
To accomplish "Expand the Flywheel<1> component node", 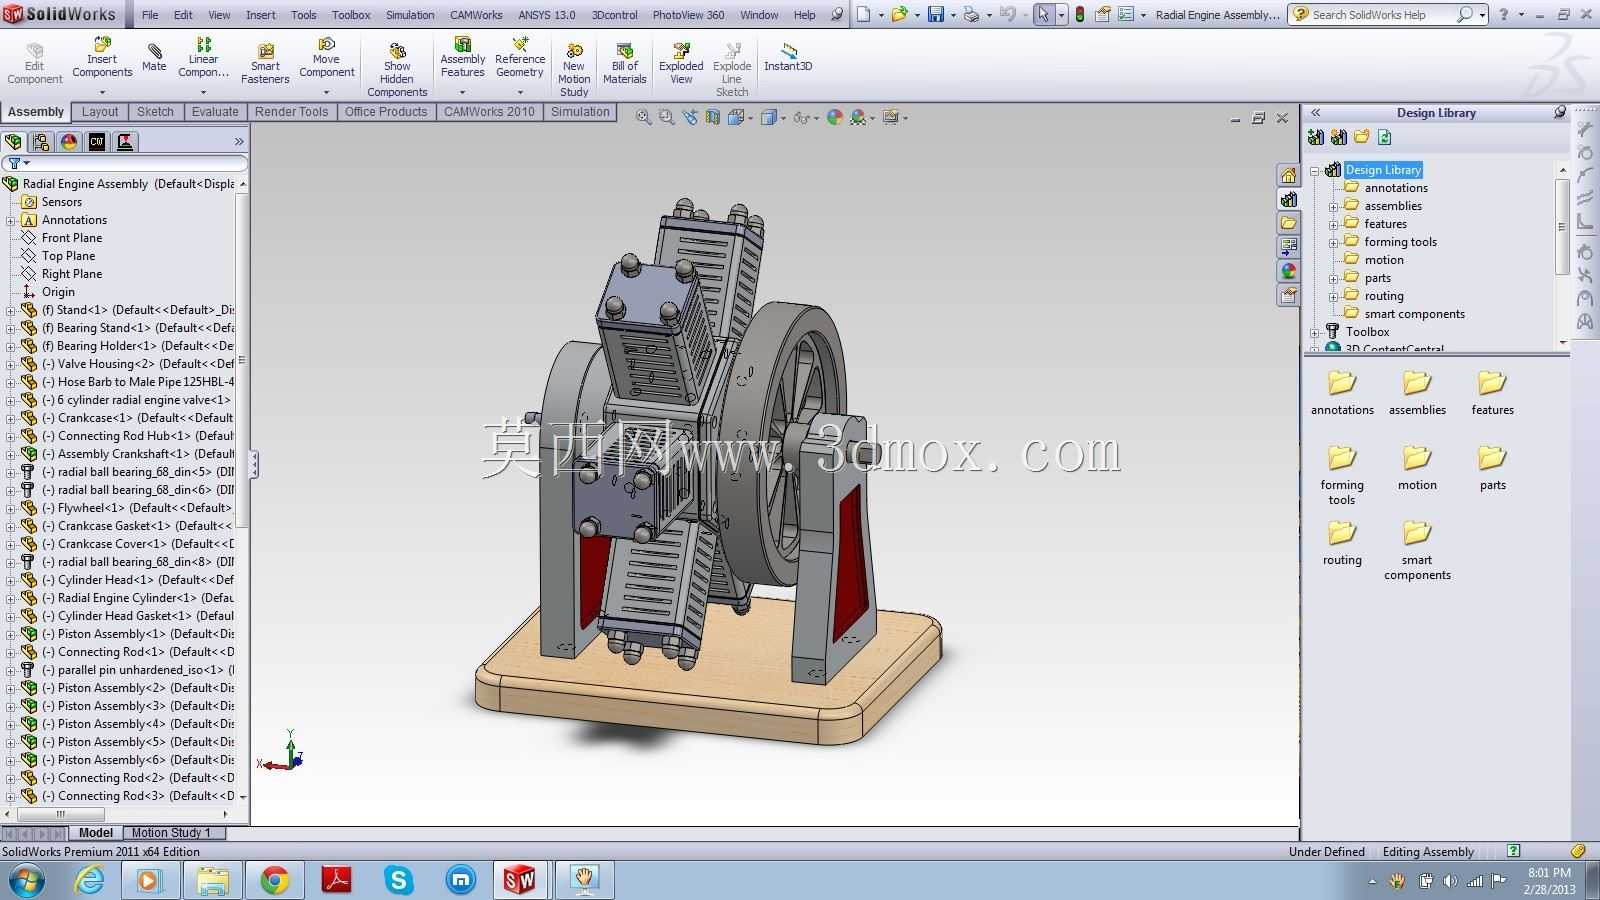I will coord(11,508).
